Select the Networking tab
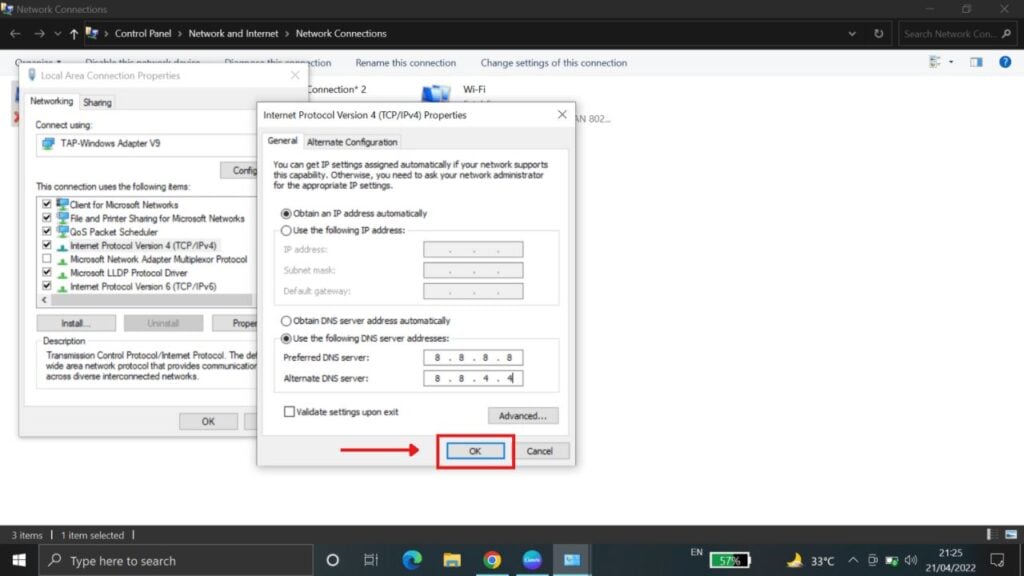The width and height of the screenshot is (1024, 576). pyautogui.click(x=52, y=101)
